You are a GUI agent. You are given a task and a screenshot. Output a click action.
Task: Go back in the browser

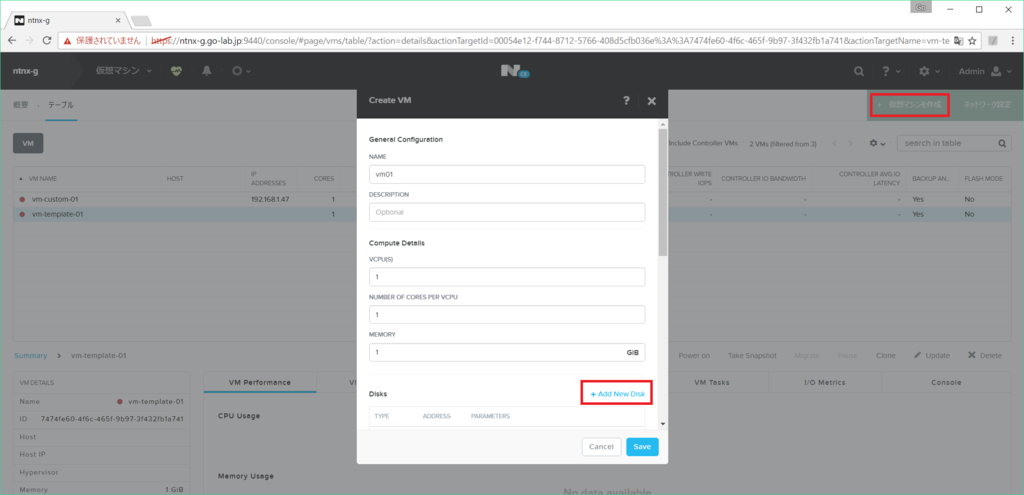tap(12, 40)
